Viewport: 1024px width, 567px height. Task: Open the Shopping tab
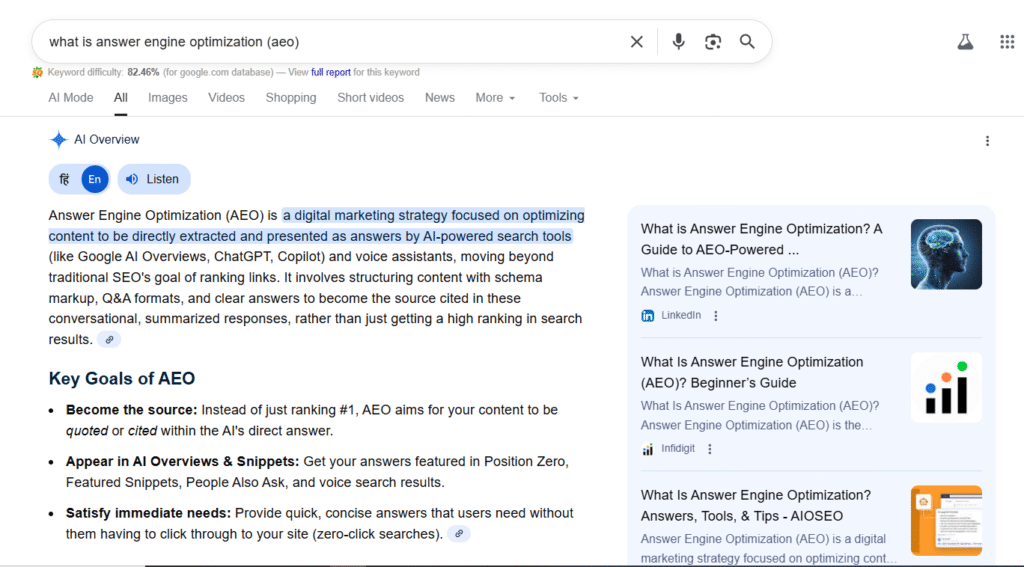[x=291, y=98]
